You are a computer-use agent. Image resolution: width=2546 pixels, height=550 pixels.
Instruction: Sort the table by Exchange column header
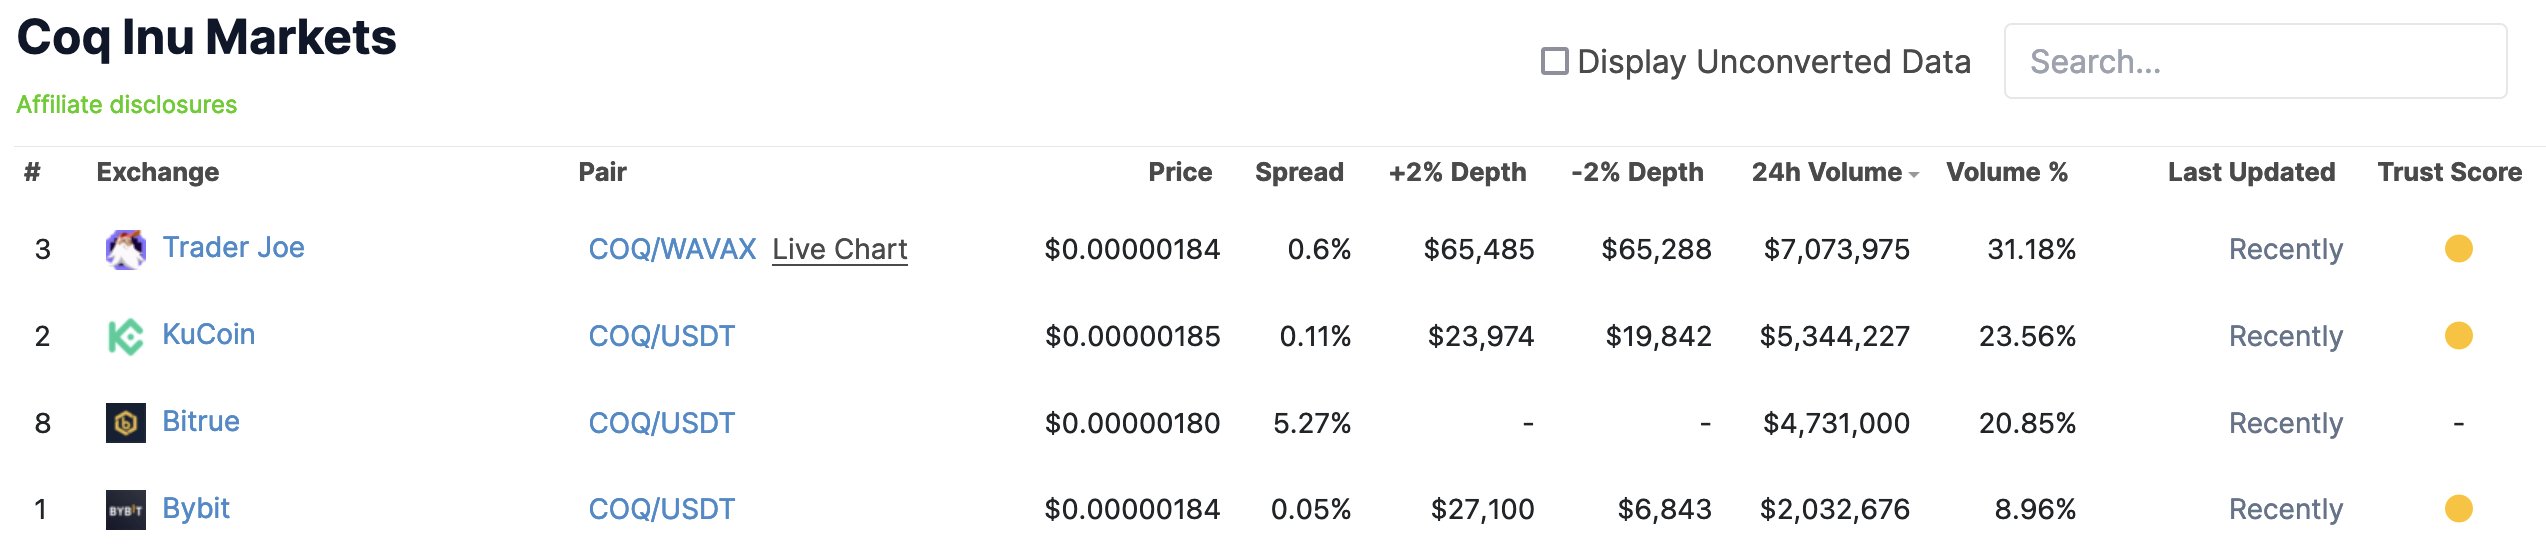pos(157,172)
